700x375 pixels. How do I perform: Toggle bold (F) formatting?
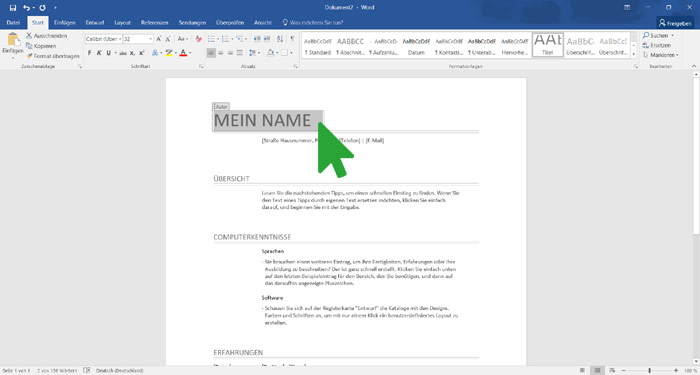tap(89, 53)
